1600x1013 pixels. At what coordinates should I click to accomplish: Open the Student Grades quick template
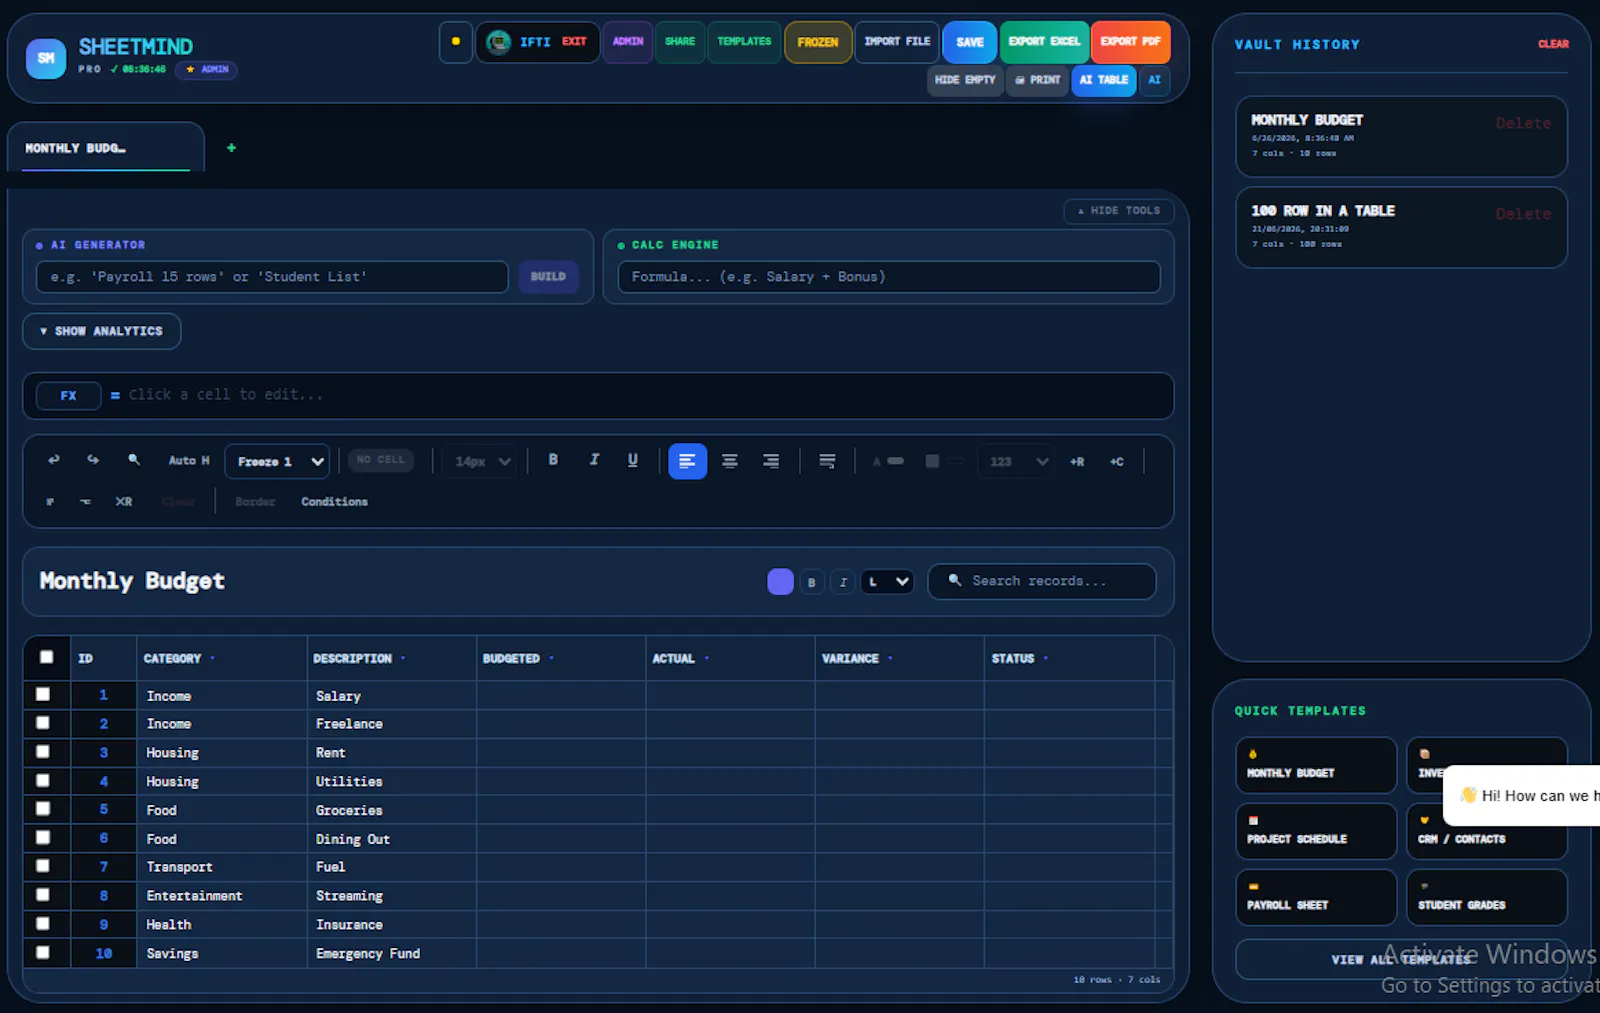point(1487,897)
